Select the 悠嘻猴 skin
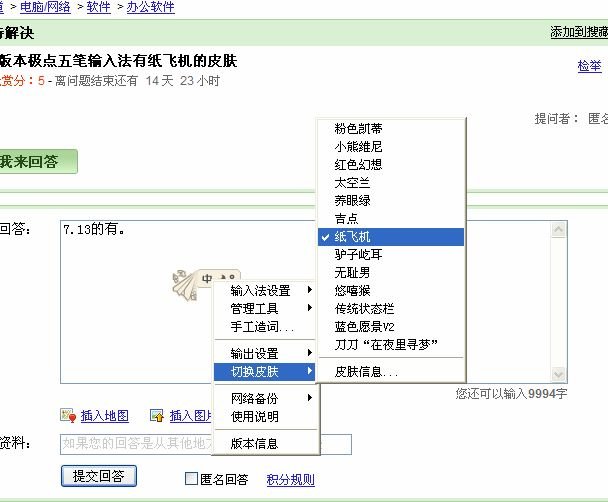This screenshot has height=502, width=608. tap(391, 291)
